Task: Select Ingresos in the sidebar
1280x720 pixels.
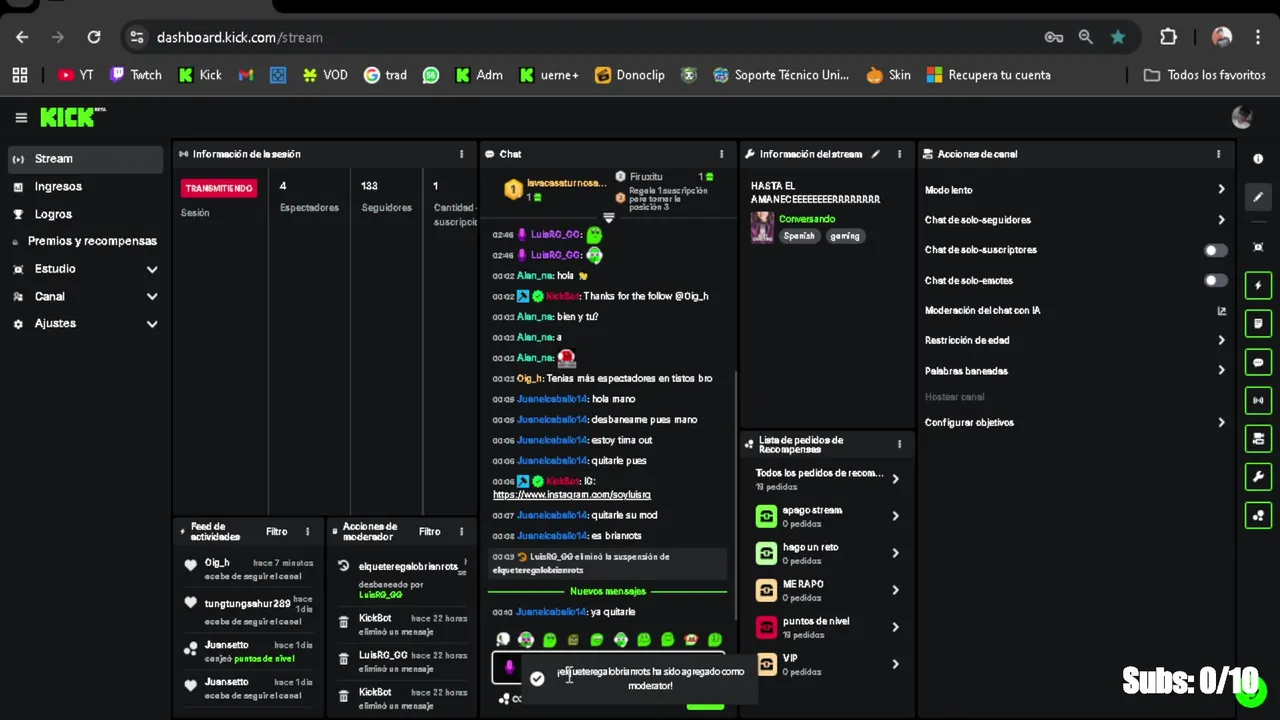Action: tap(85, 187)
